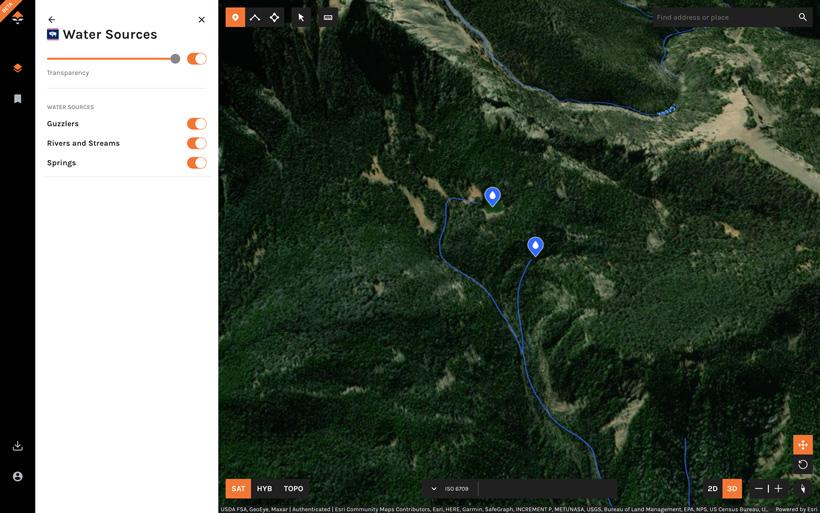This screenshot has width=820, height=513.
Task: Open the bookmarks saved items icon
Action: [17, 99]
